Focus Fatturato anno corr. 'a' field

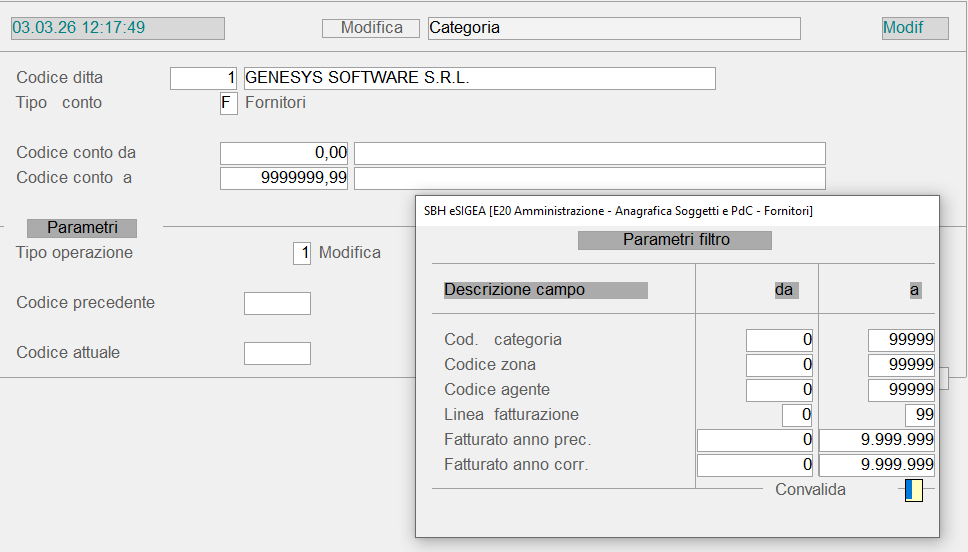point(877,465)
